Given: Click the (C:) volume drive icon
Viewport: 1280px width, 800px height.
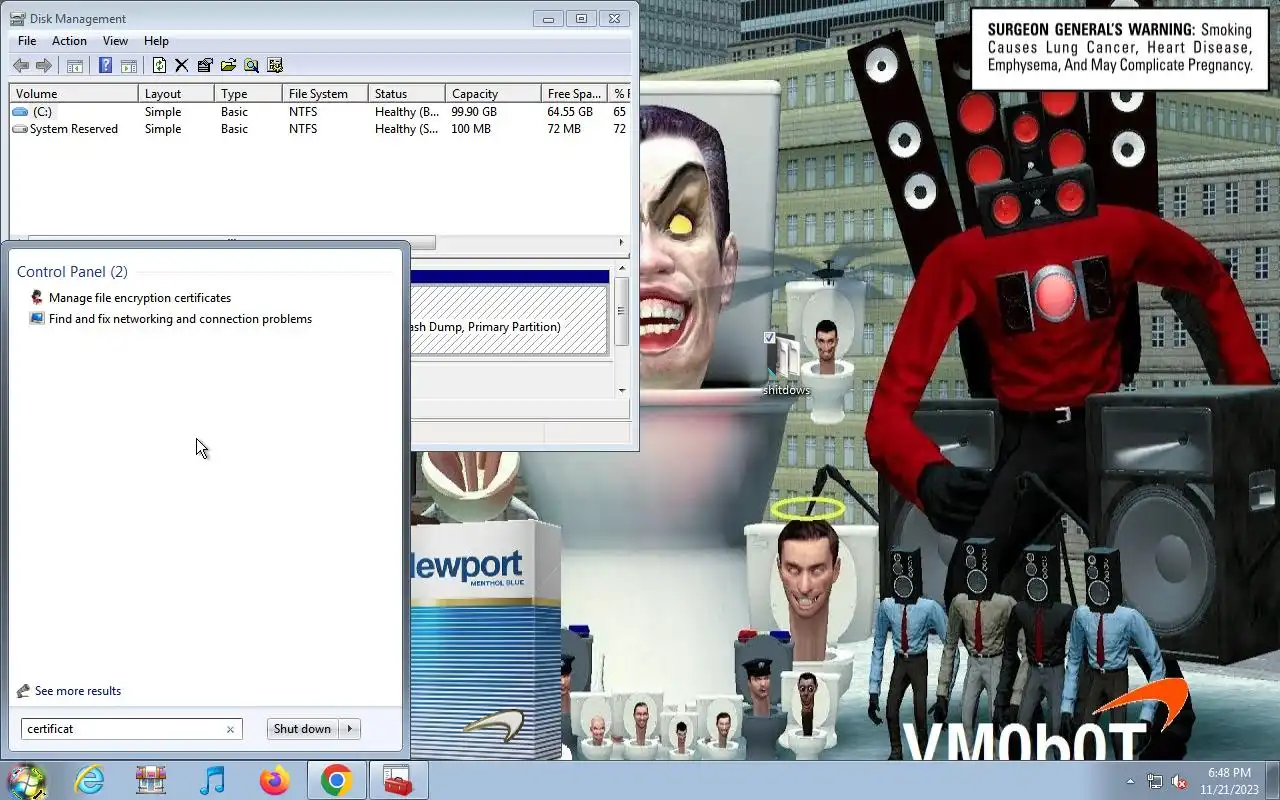Looking at the screenshot, I should click(20, 112).
